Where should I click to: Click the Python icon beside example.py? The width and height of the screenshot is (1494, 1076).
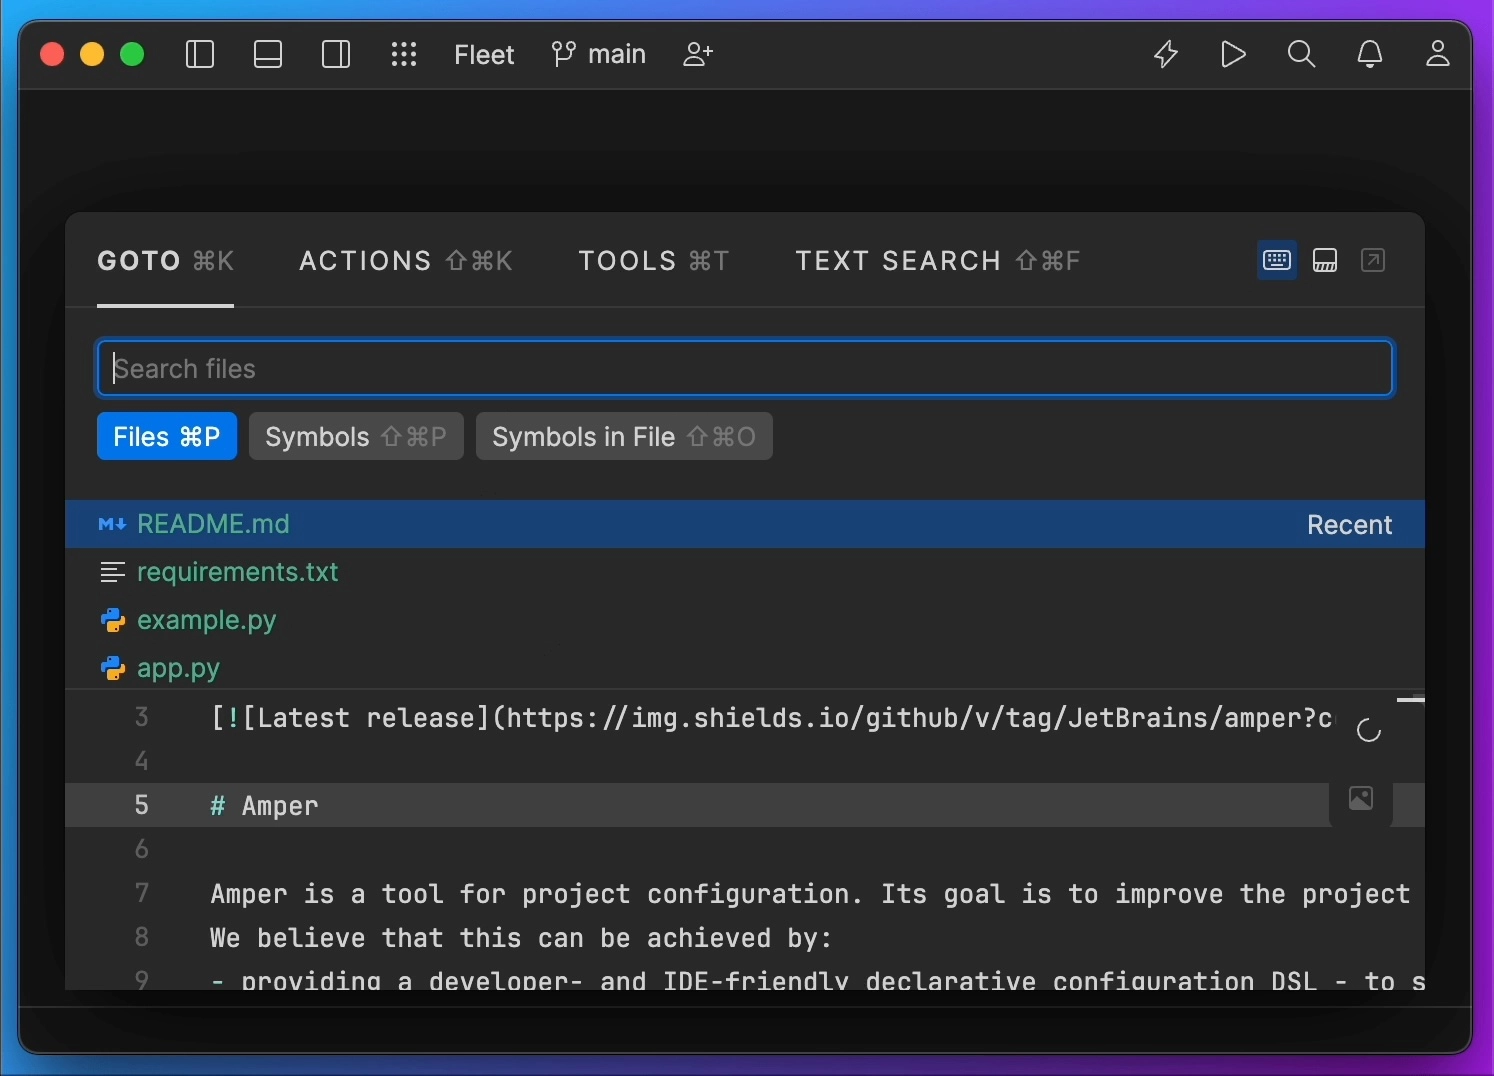point(113,620)
